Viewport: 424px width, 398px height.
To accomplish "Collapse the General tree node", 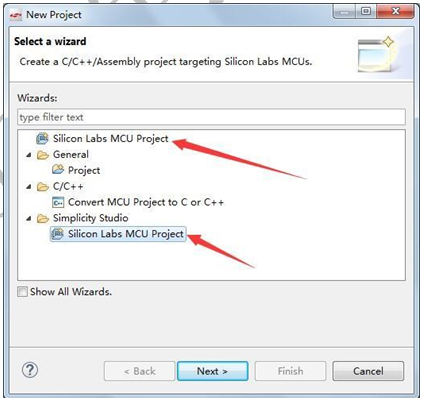I will pyautogui.click(x=29, y=155).
